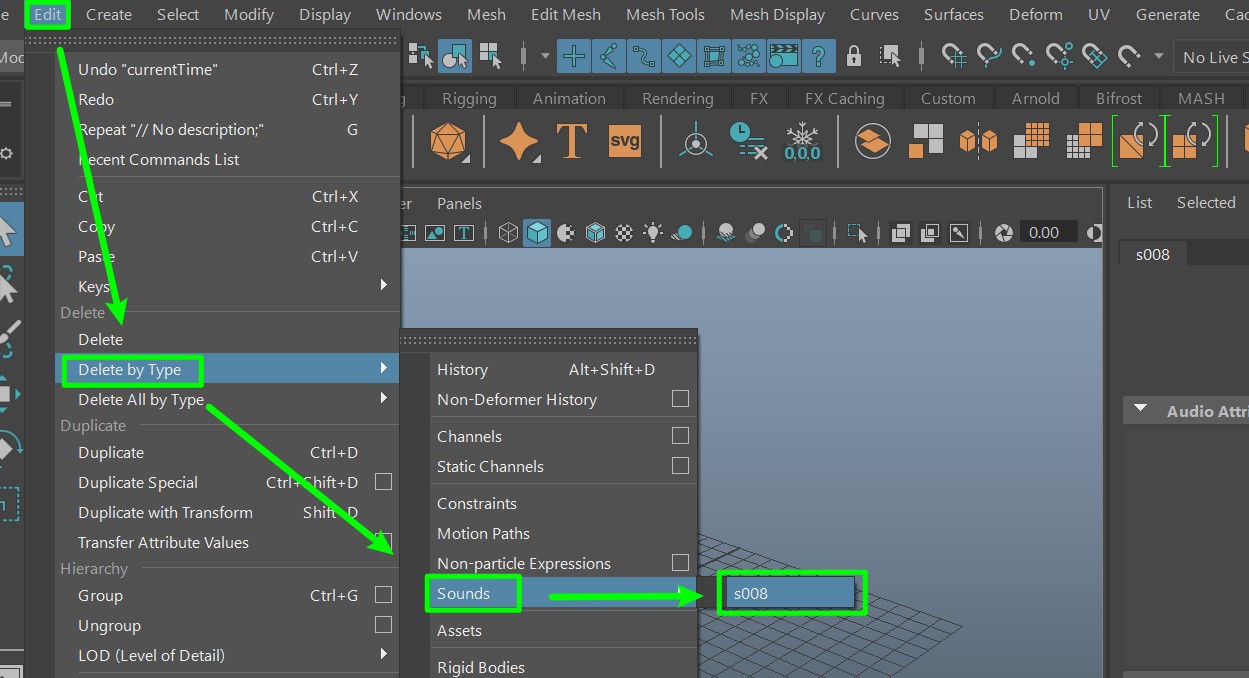Click Undo "currentTime" menu entry
The width and height of the screenshot is (1249, 678).
point(148,69)
